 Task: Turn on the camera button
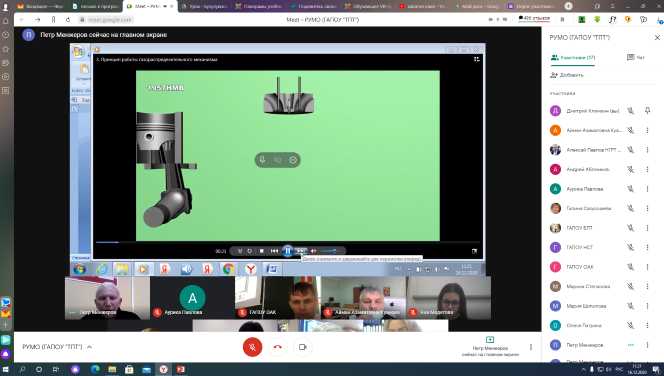coord(303,347)
